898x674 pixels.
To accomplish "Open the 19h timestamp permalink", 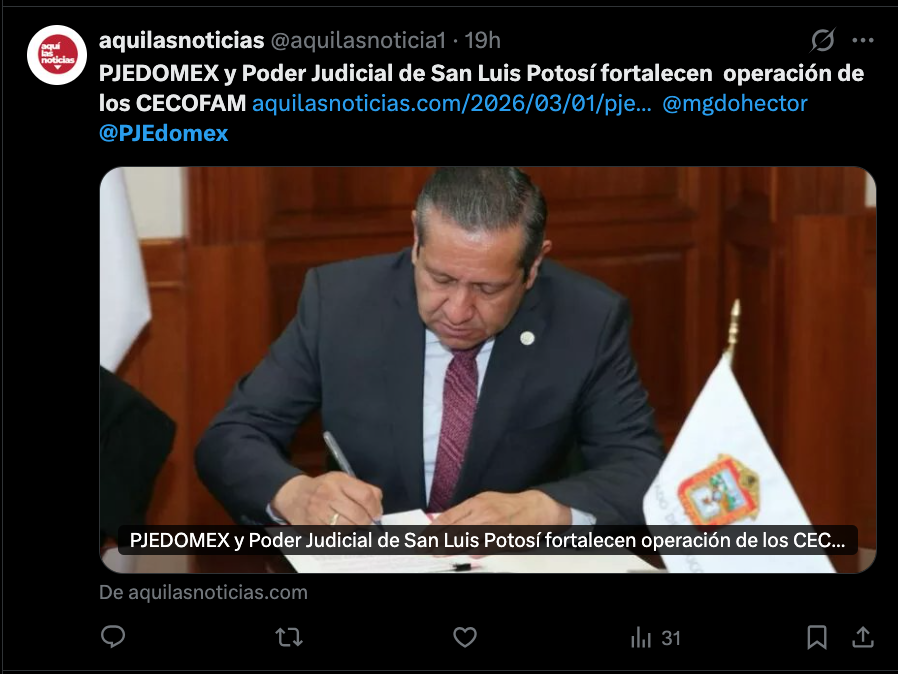I will [x=482, y=41].
